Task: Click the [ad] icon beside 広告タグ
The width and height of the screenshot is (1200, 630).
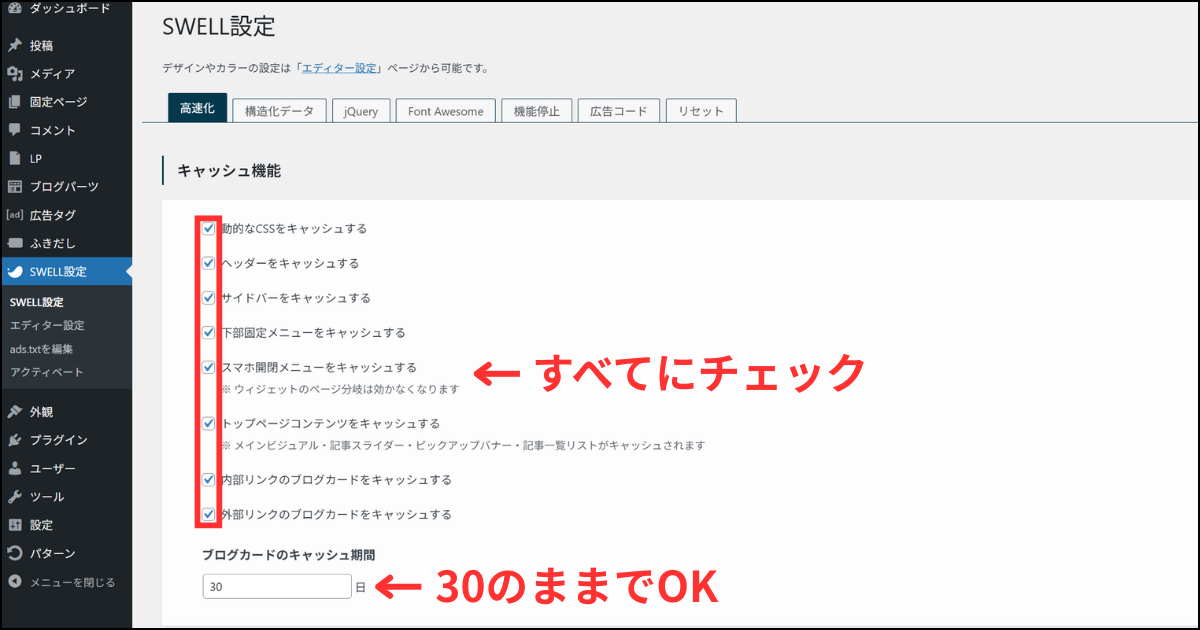Action: click(x=15, y=214)
